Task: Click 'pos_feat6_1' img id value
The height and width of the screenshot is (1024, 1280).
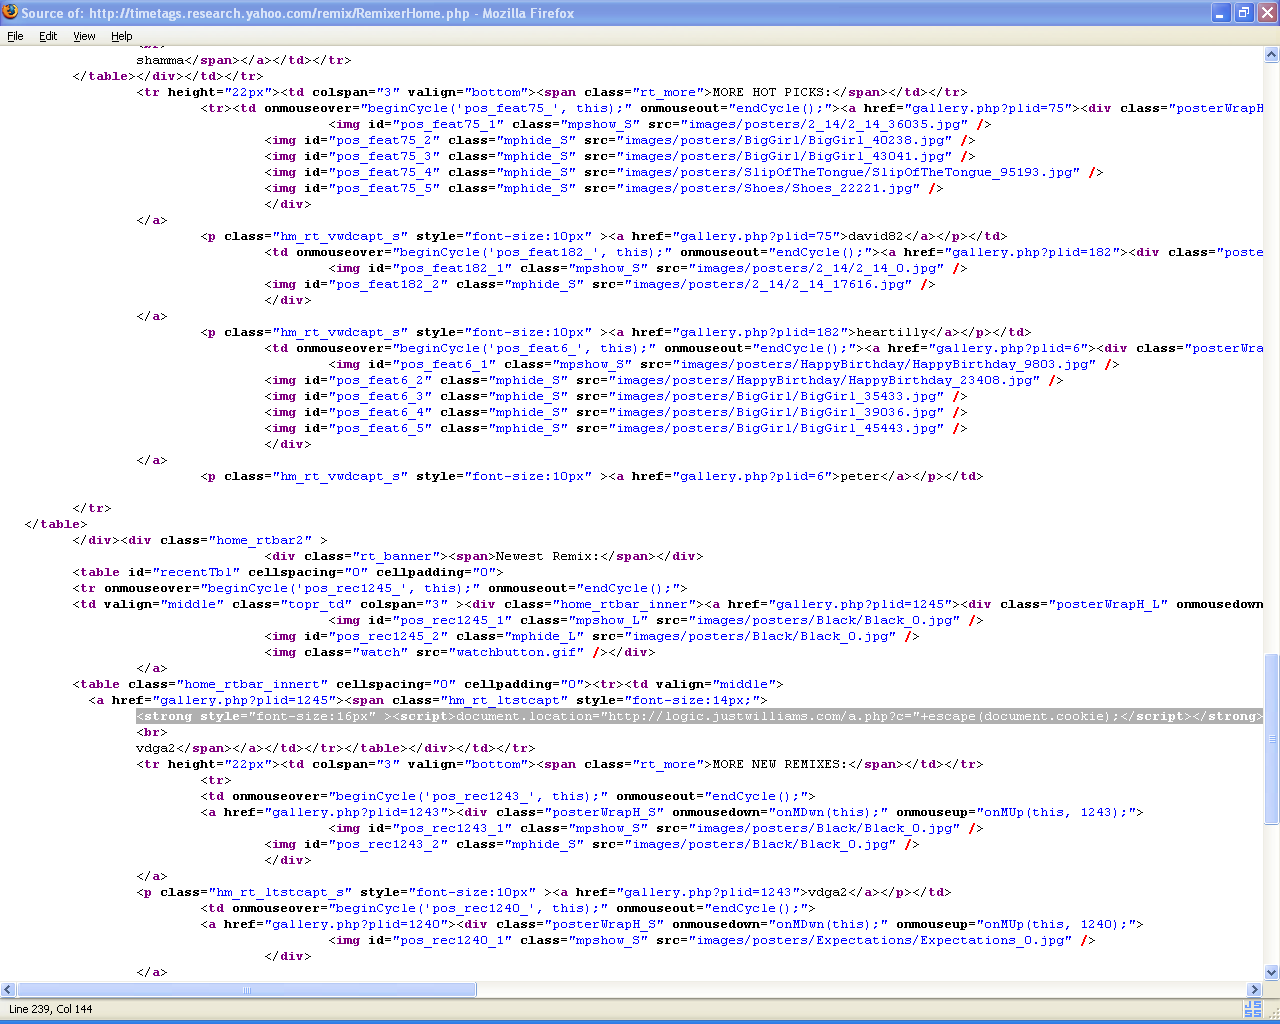Action: point(444,364)
